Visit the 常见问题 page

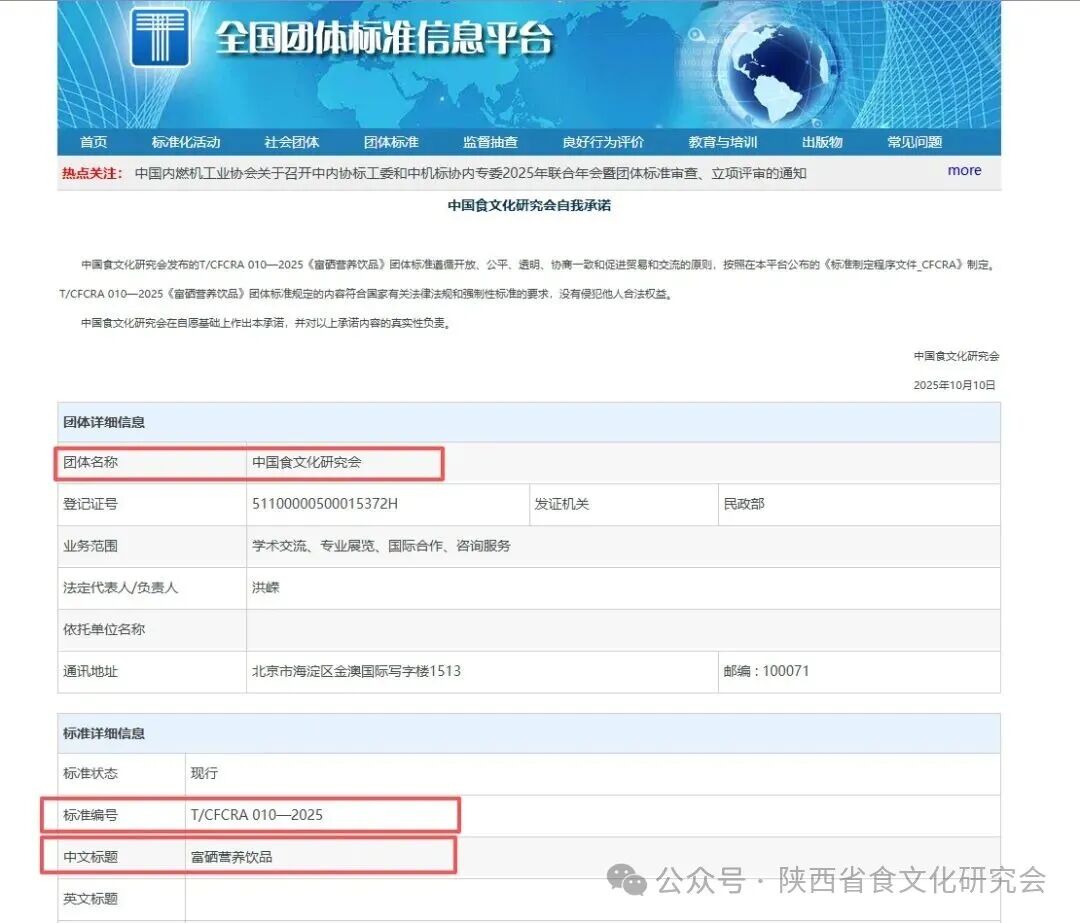click(914, 142)
